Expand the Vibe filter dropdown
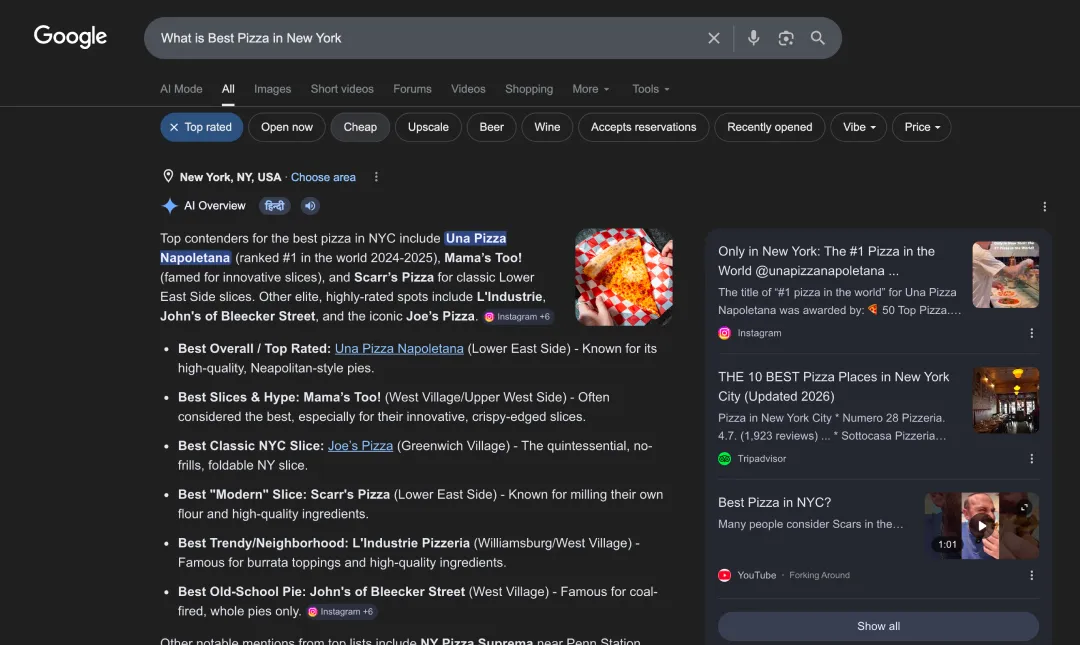The height and width of the screenshot is (645, 1080). pos(859,127)
